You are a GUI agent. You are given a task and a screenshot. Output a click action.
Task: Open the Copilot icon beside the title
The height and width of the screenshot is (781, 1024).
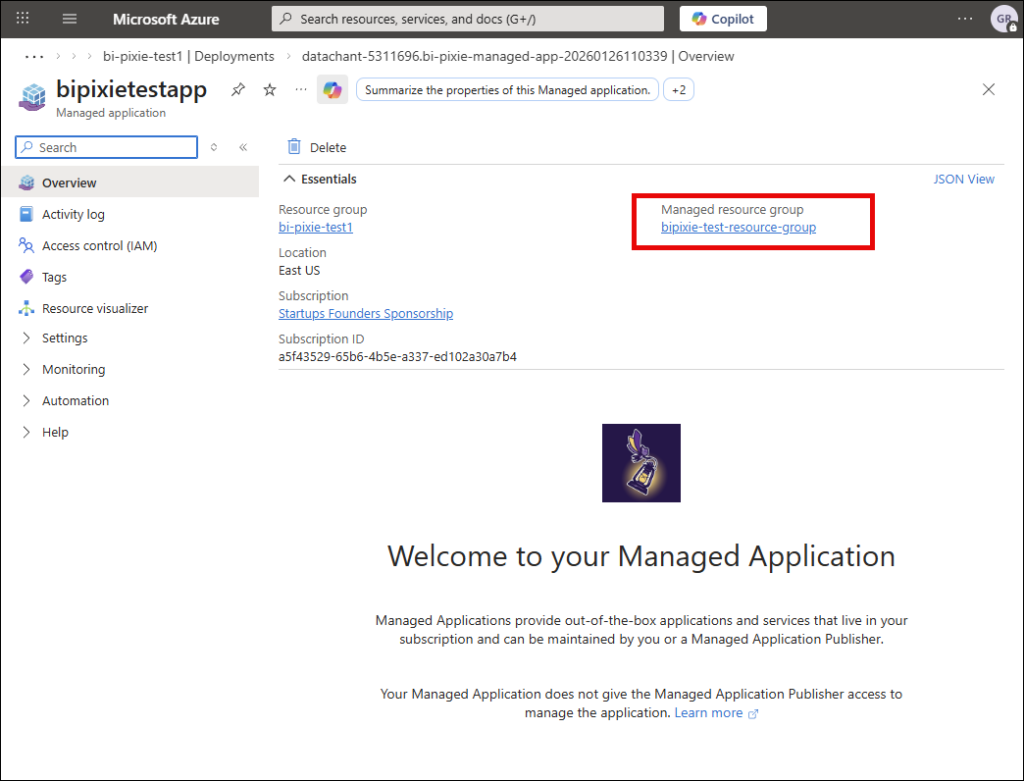point(332,90)
